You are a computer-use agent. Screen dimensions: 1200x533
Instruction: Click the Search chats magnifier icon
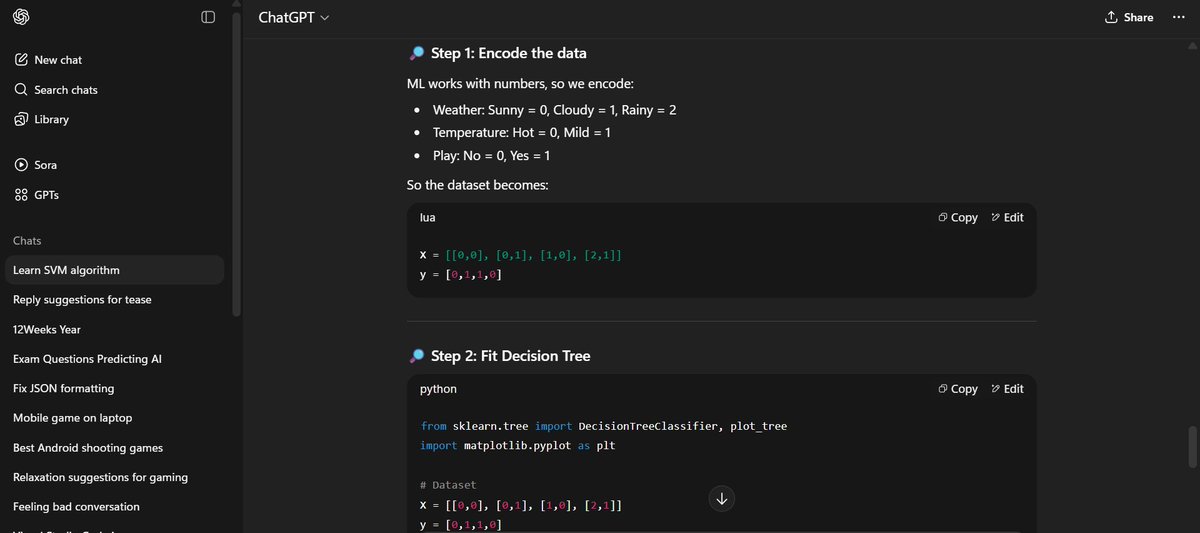pos(21,90)
